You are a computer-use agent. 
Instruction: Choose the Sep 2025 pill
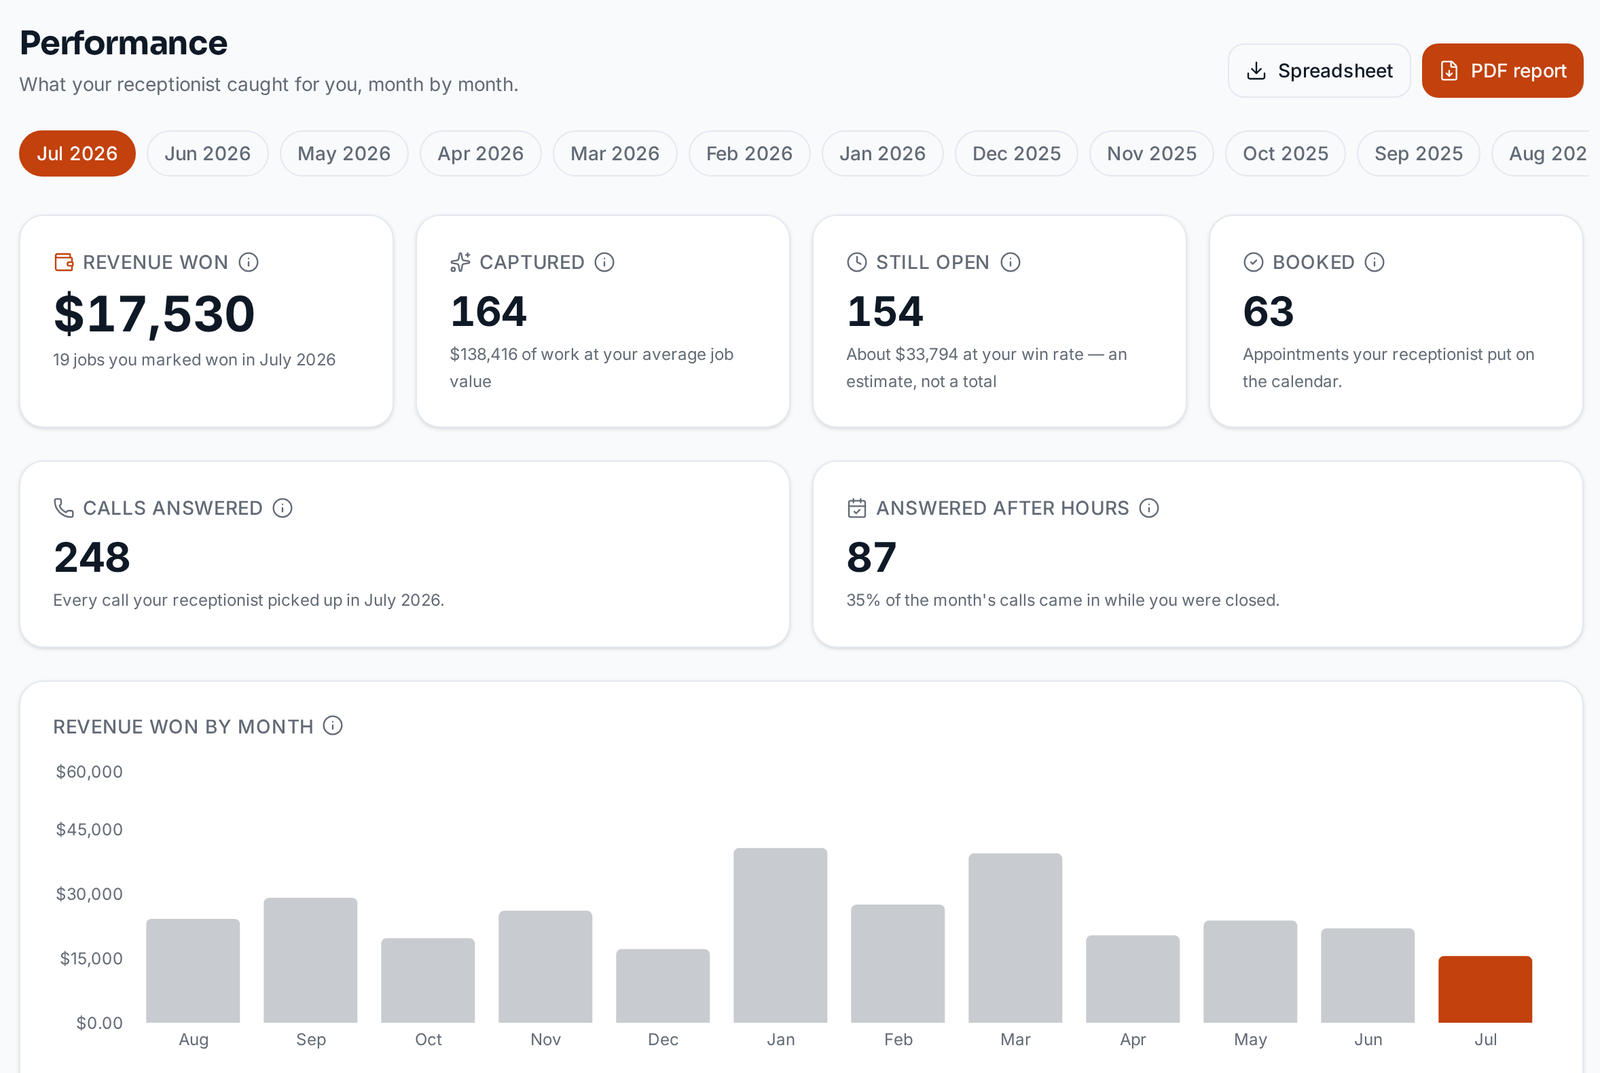(x=1419, y=154)
